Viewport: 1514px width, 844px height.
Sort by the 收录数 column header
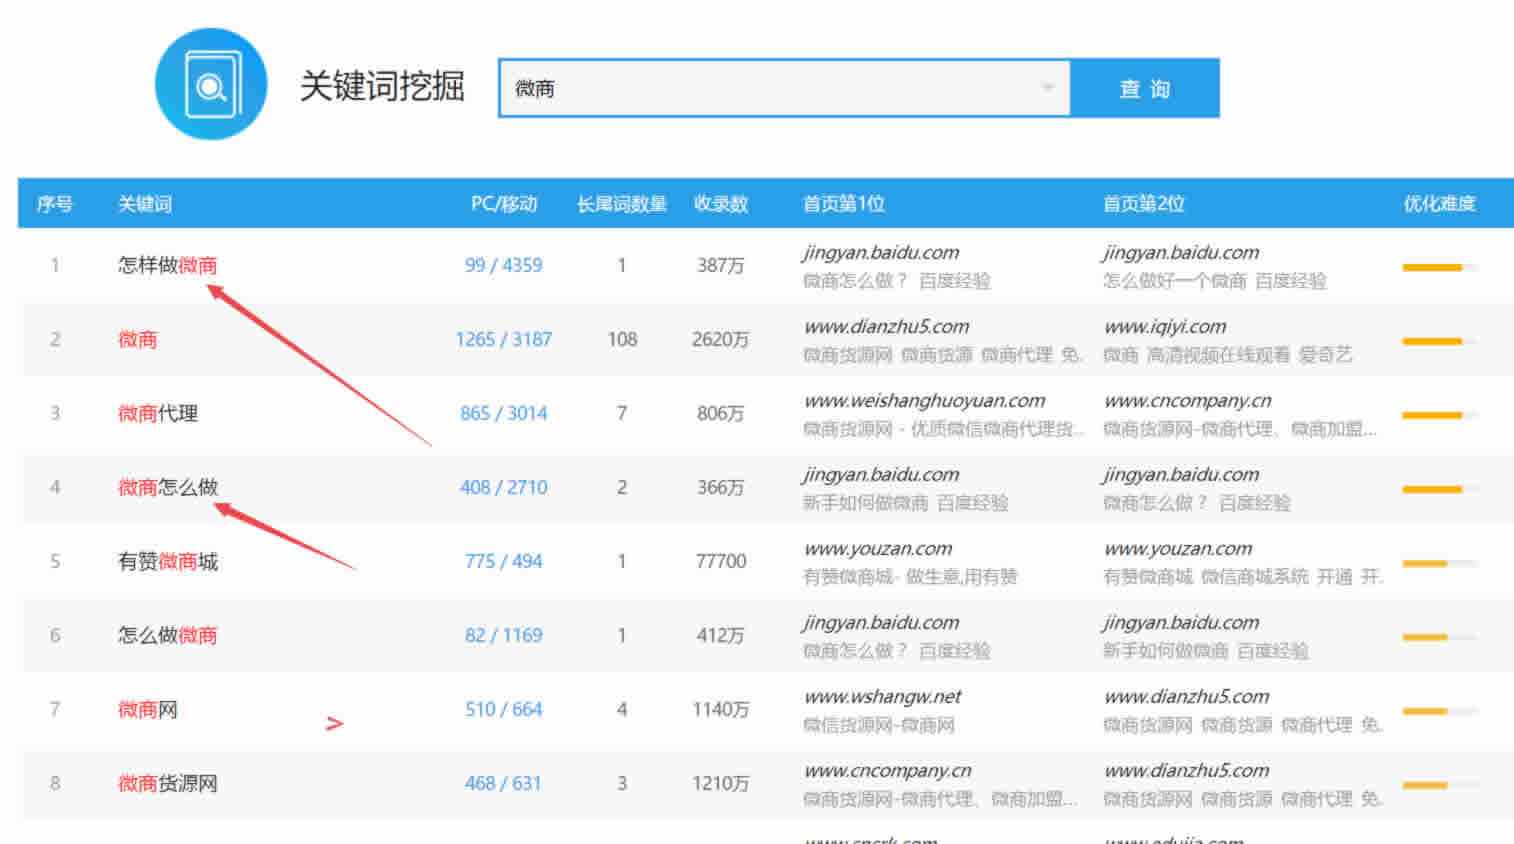[720, 204]
